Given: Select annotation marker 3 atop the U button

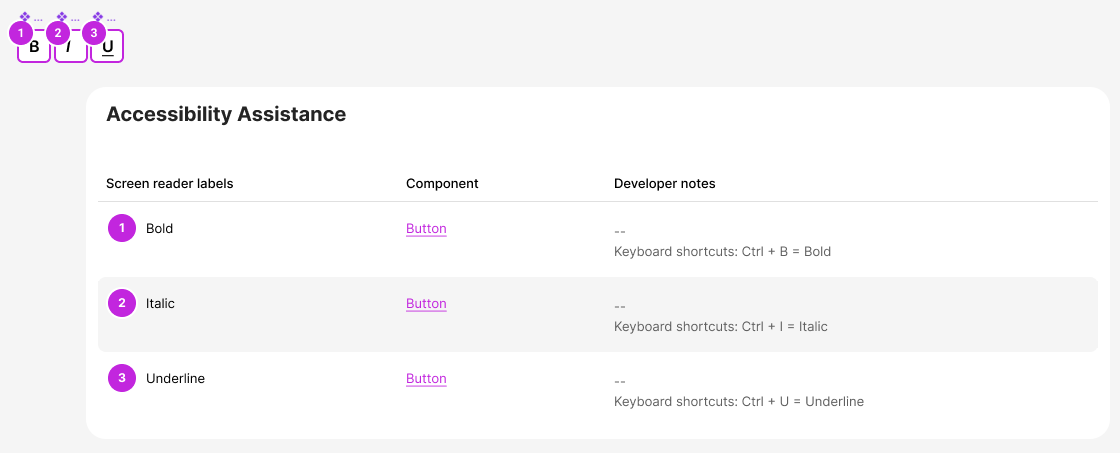Looking at the screenshot, I should 94,33.
